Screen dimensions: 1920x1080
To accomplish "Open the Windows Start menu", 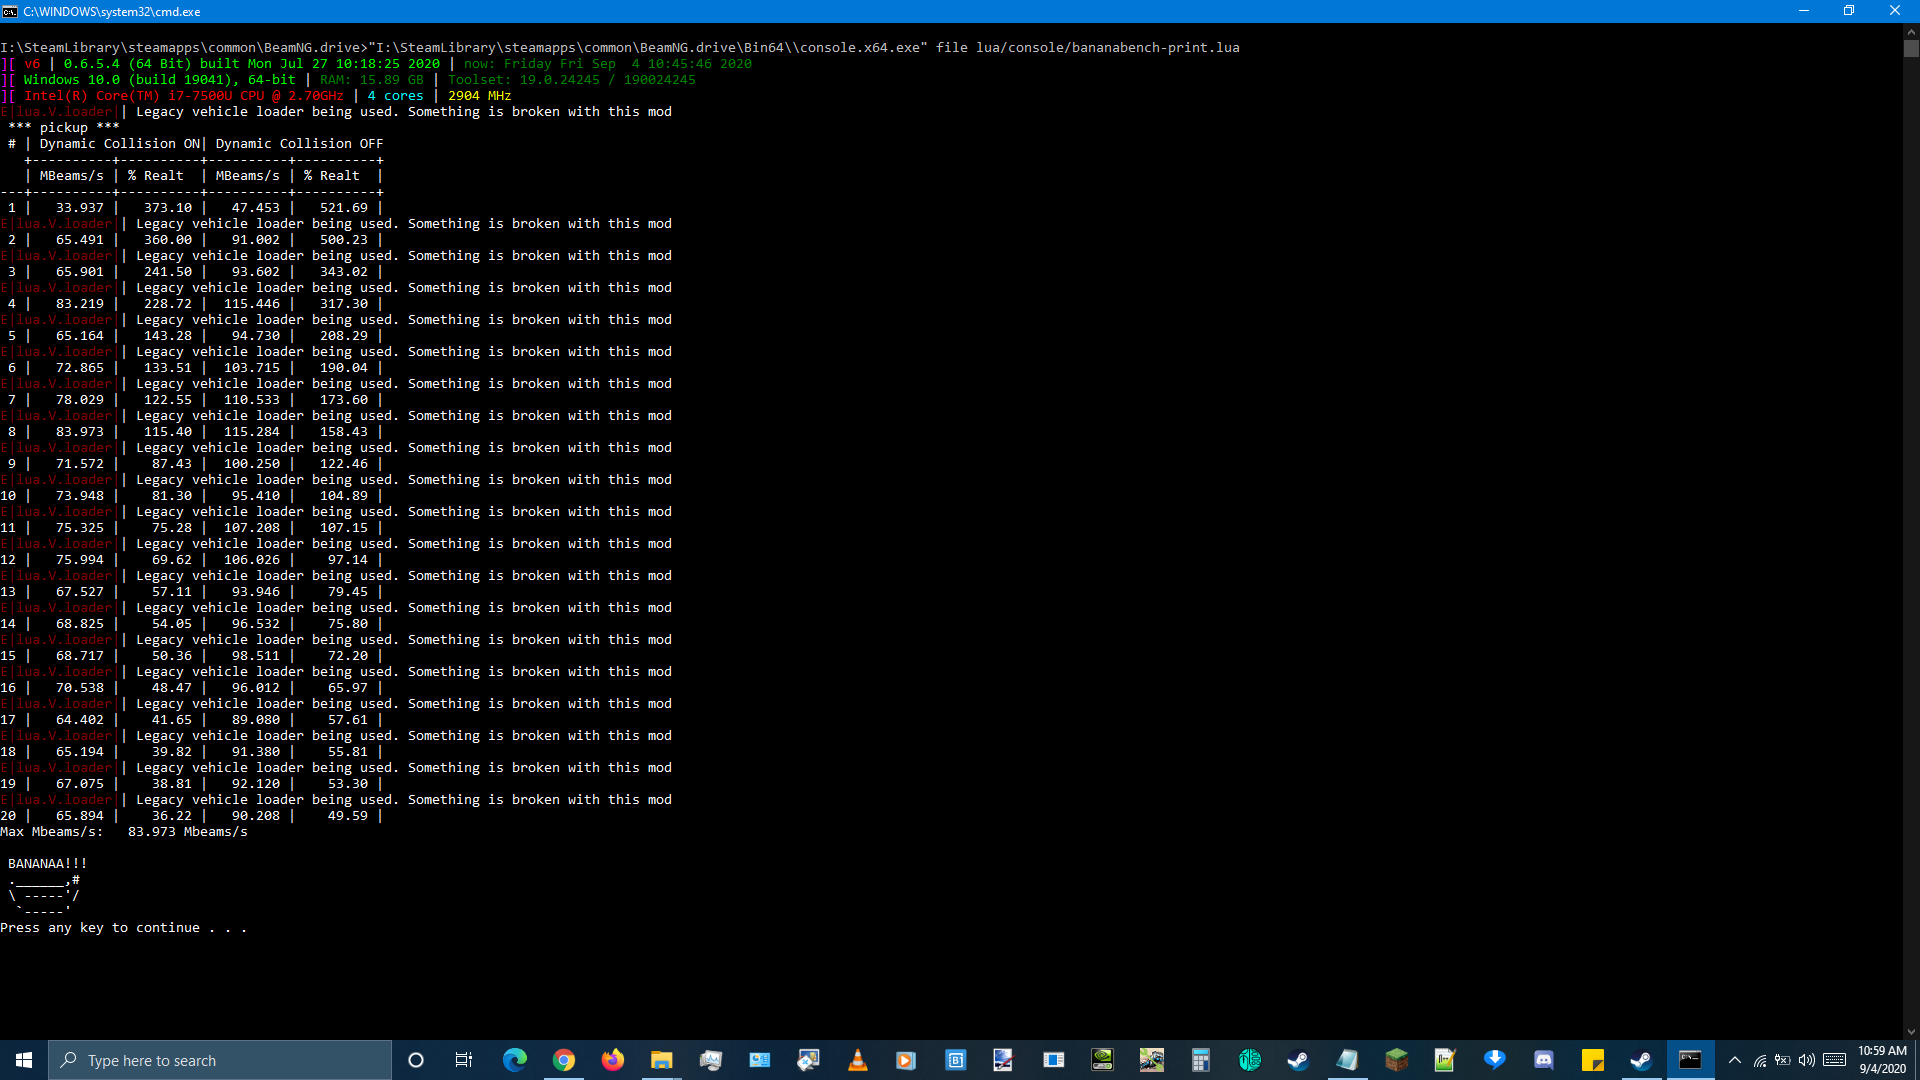I will pos(24,1060).
